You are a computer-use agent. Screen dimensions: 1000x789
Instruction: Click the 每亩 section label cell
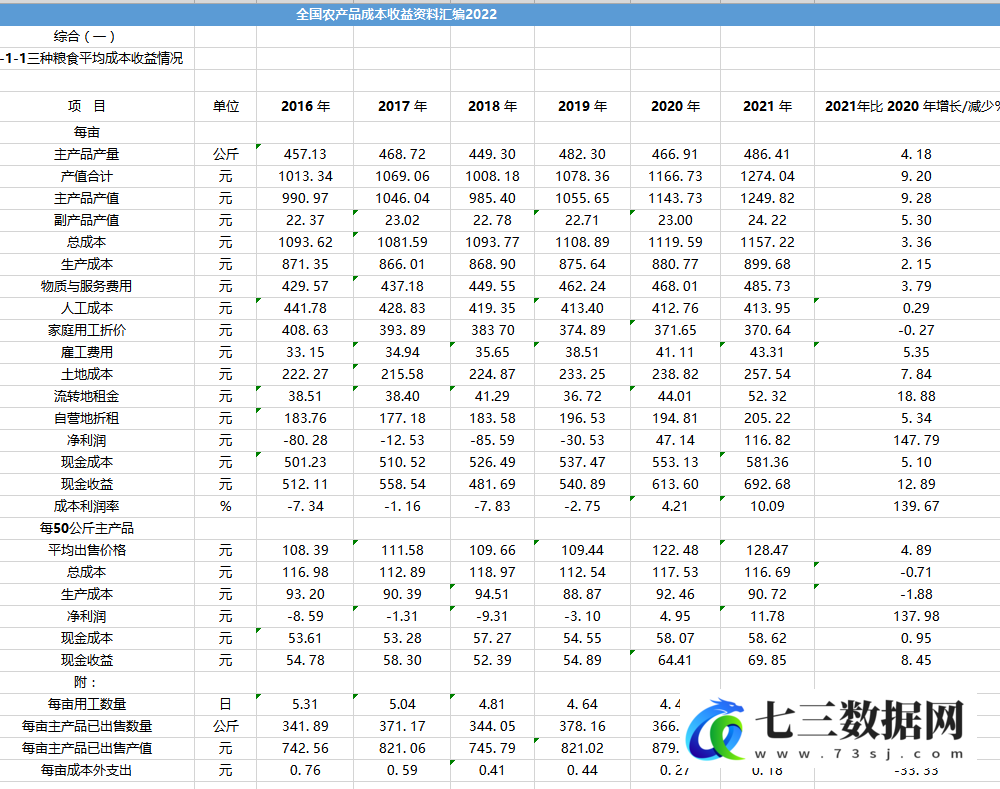87,132
